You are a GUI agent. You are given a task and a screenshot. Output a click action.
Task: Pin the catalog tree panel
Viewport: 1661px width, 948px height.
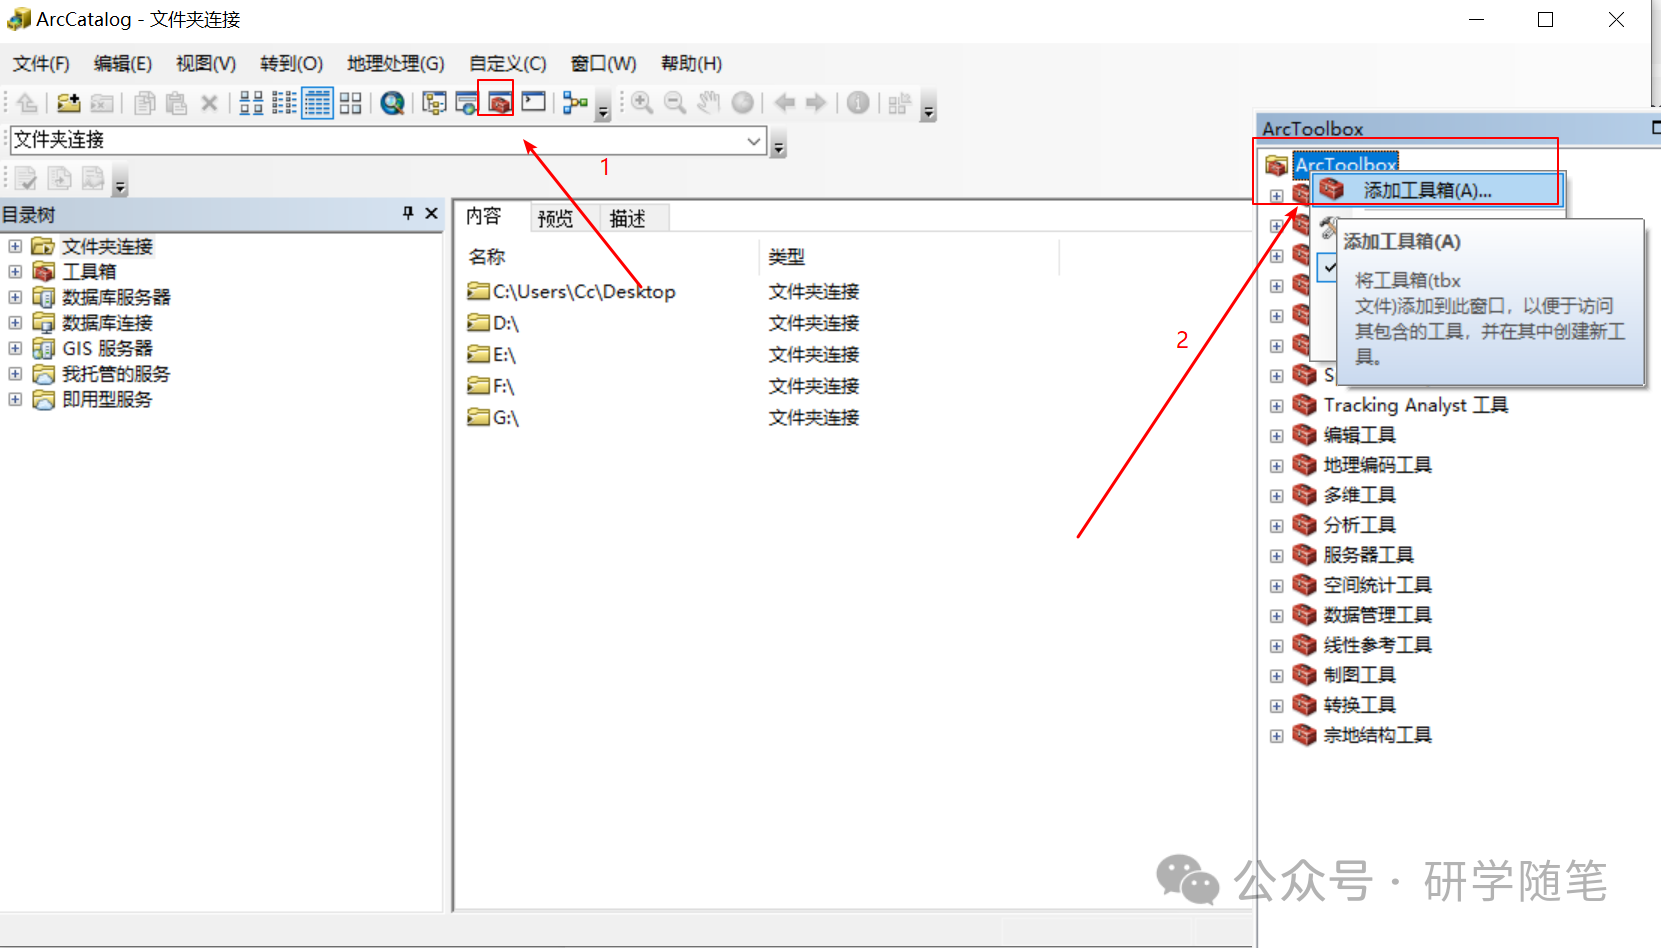coord(408,213)
